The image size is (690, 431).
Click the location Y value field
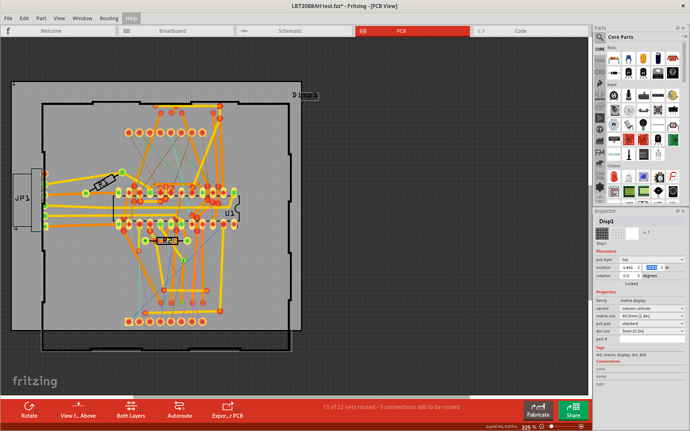654,268
